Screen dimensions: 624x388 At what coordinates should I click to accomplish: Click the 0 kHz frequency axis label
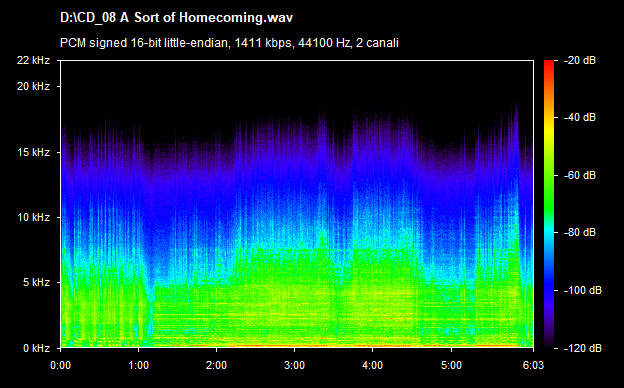pyautogui.click(x=36, y=348)
